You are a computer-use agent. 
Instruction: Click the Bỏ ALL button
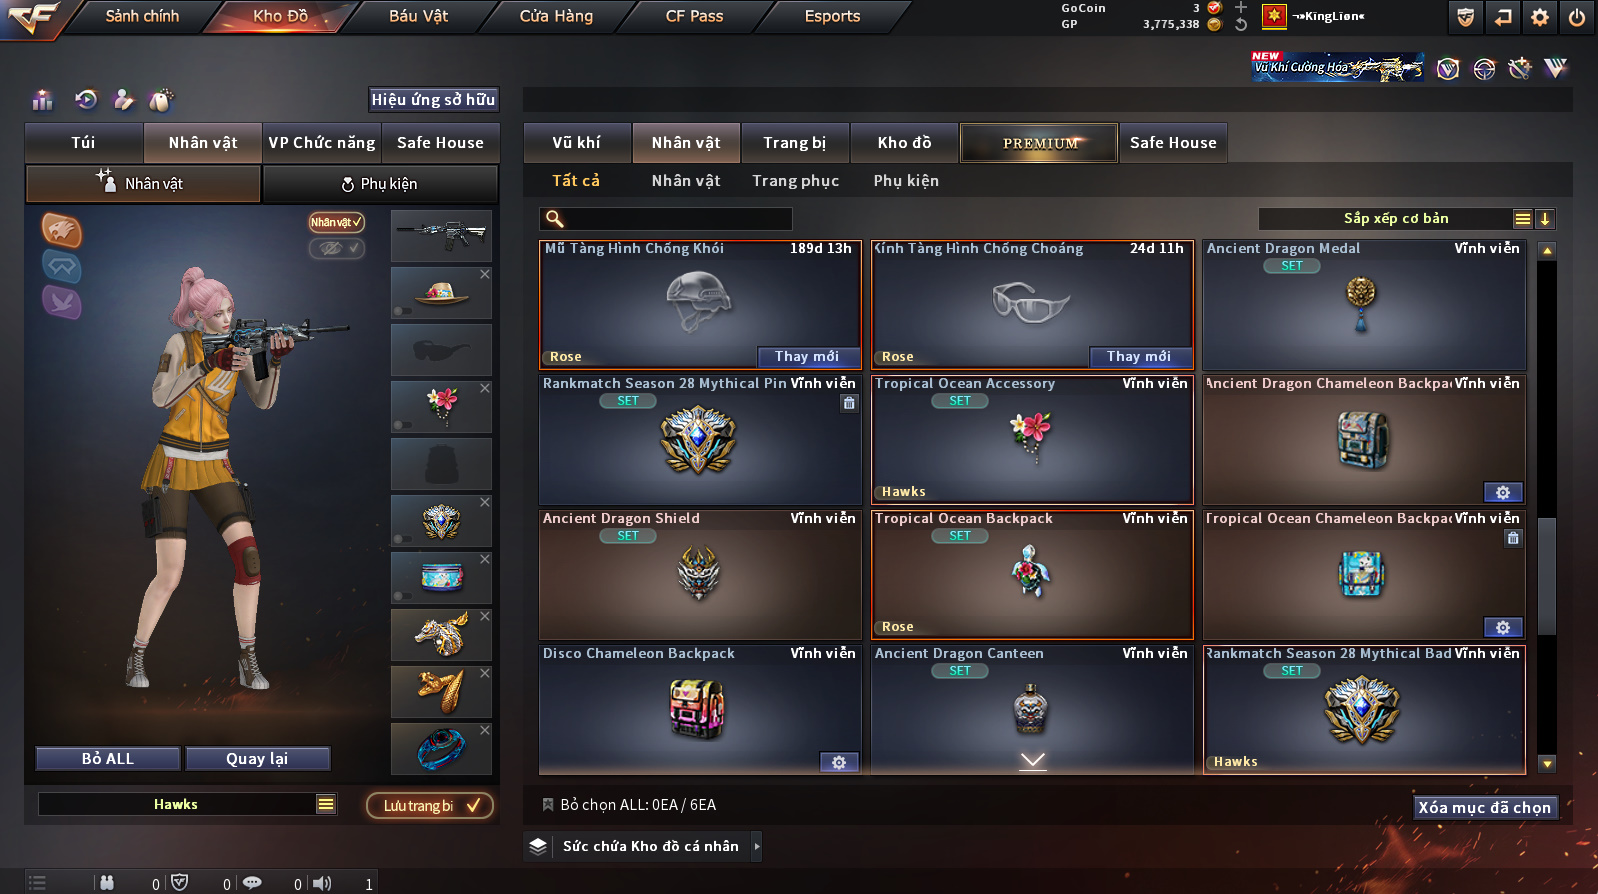(108, 759)
